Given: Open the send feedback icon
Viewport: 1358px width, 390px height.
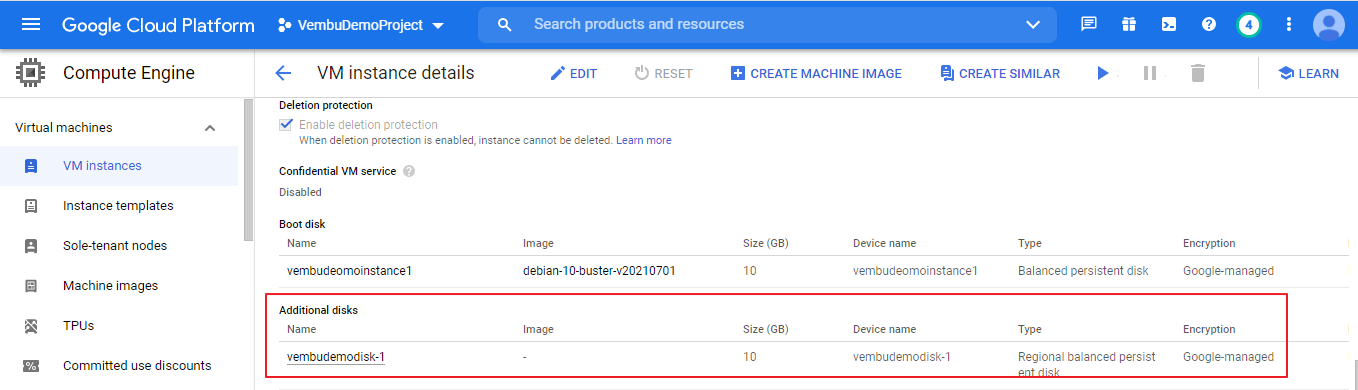Looking at the screenshot, I should click(1089, 24).
